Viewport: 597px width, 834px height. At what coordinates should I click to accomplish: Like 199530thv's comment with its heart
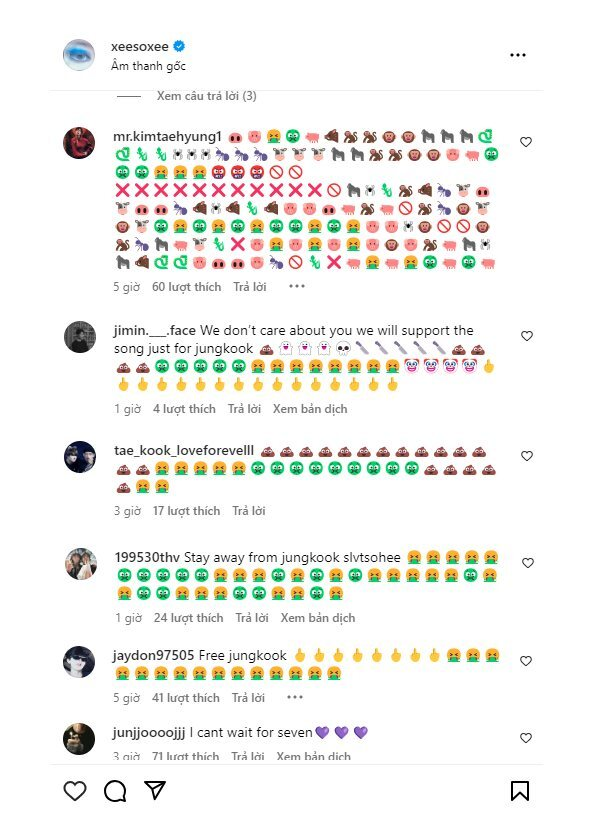(x=527, y=563)
